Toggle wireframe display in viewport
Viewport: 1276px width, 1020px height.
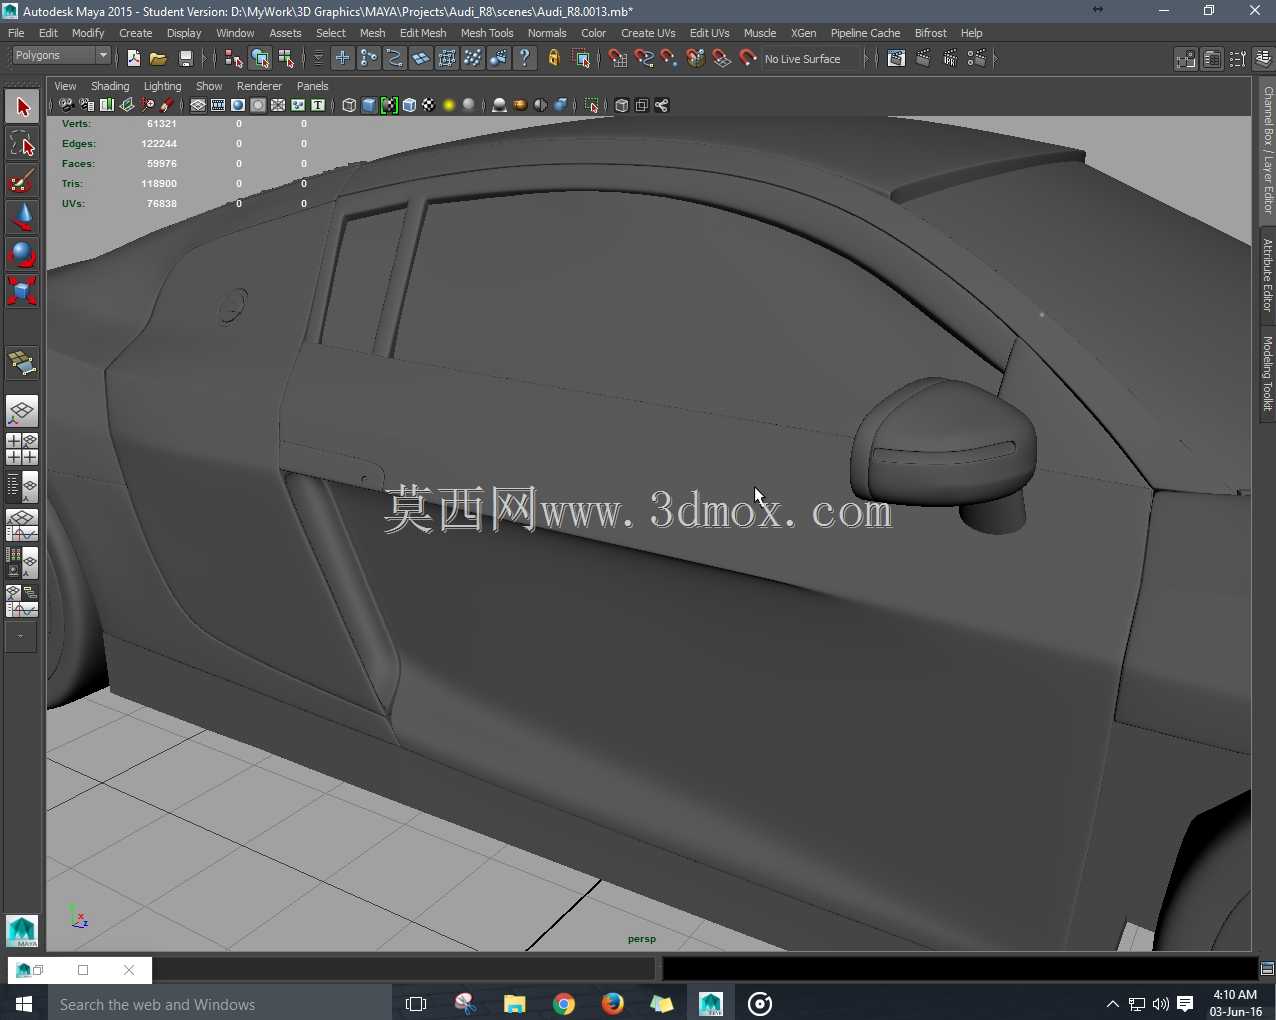pos(349,105)
